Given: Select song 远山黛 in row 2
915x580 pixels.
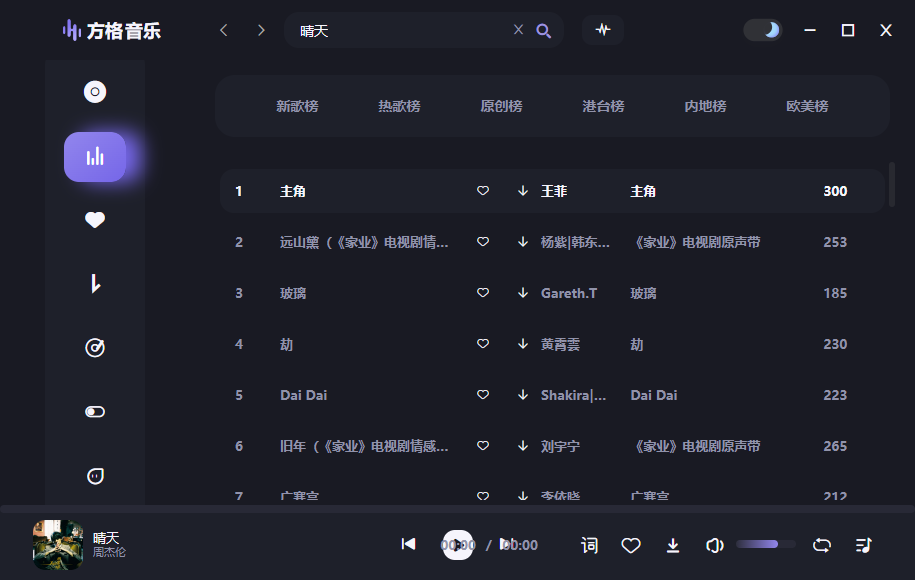Looking at the screenshot, I should pos(364,242).
